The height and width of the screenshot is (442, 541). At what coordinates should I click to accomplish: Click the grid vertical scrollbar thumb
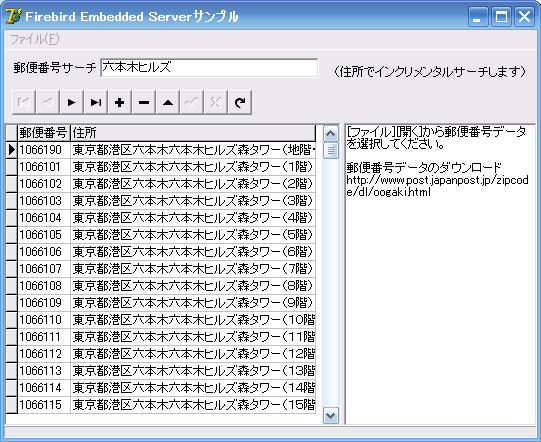click(x=331, y=150)
